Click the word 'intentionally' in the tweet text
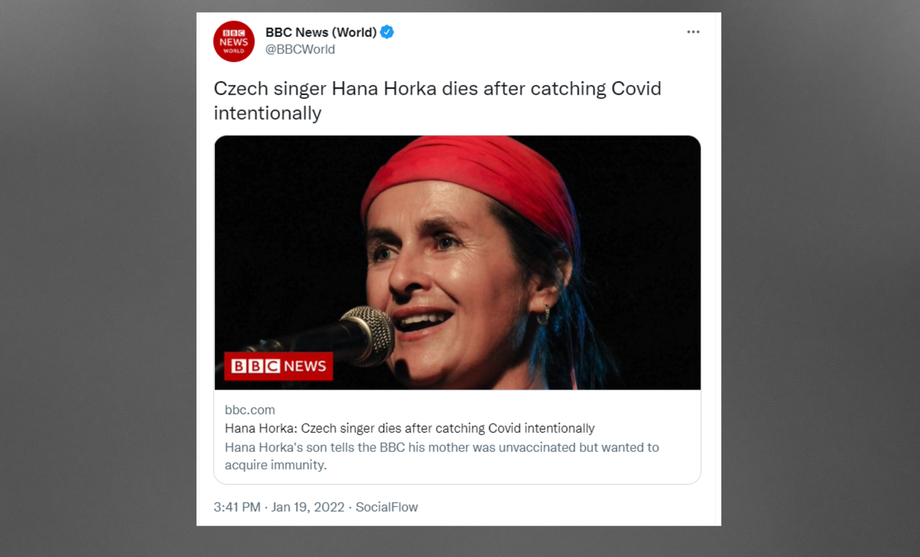The image size is (920, 557). click(268, 113)
